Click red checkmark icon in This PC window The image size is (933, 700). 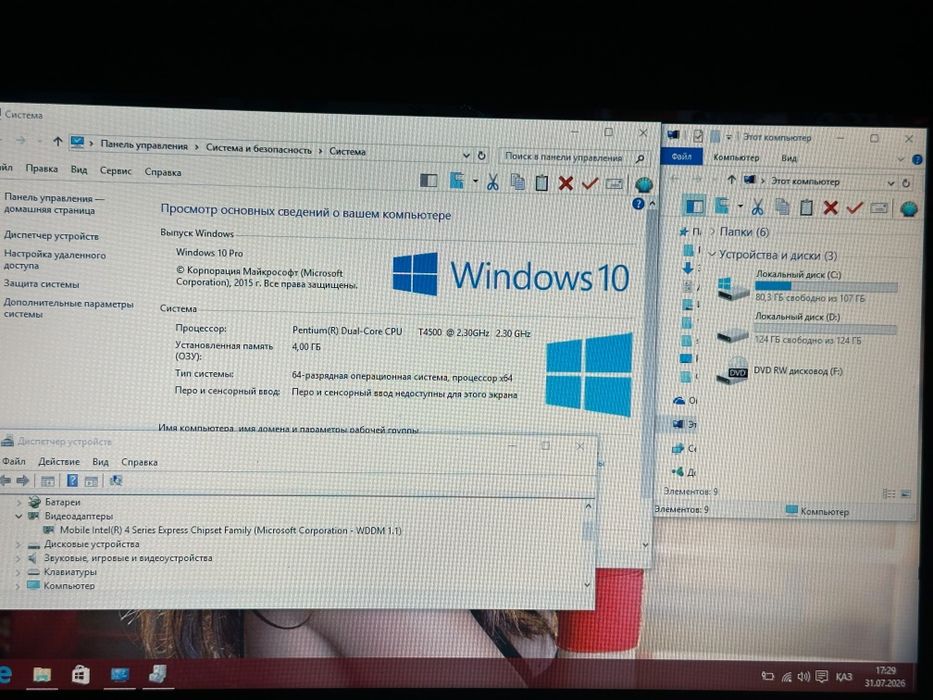854,208
